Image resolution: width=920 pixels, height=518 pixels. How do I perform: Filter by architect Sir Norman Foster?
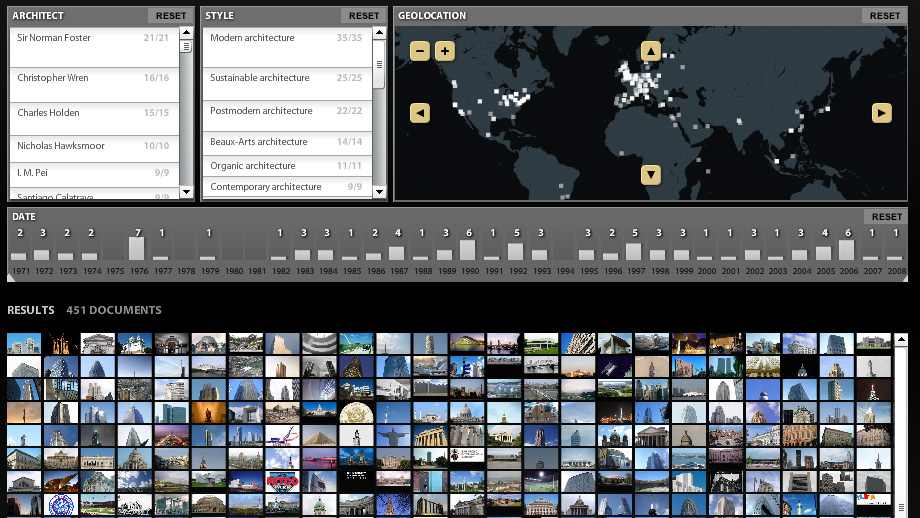pos(54,38)
